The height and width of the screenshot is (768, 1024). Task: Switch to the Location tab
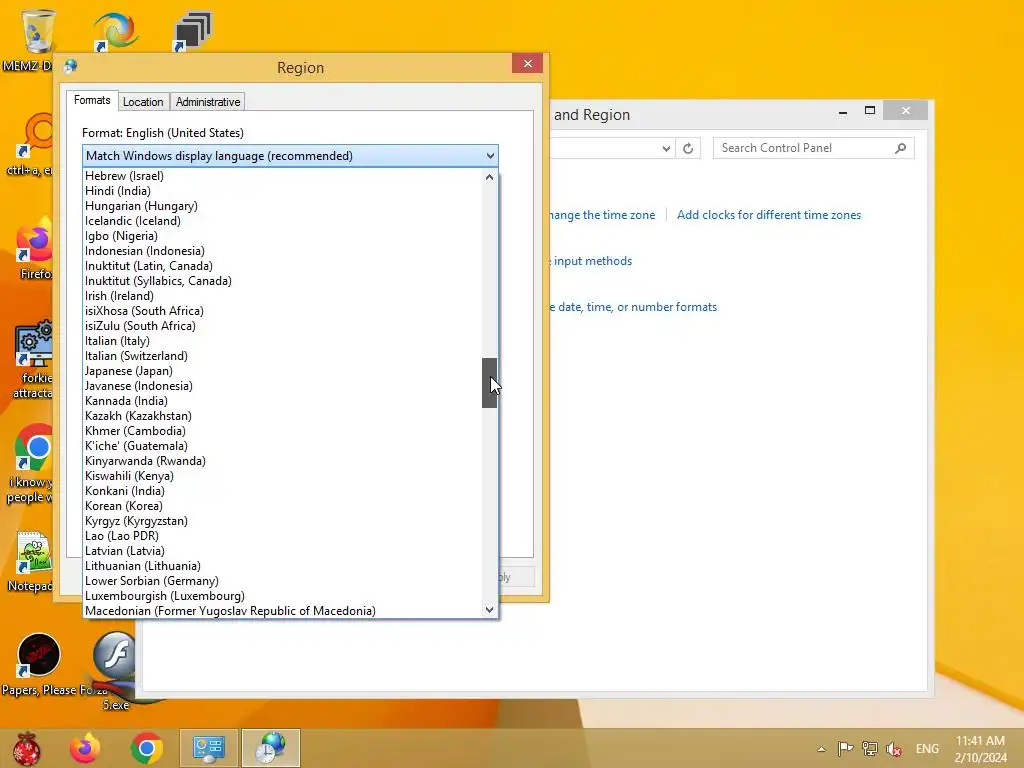coord(143,102)
